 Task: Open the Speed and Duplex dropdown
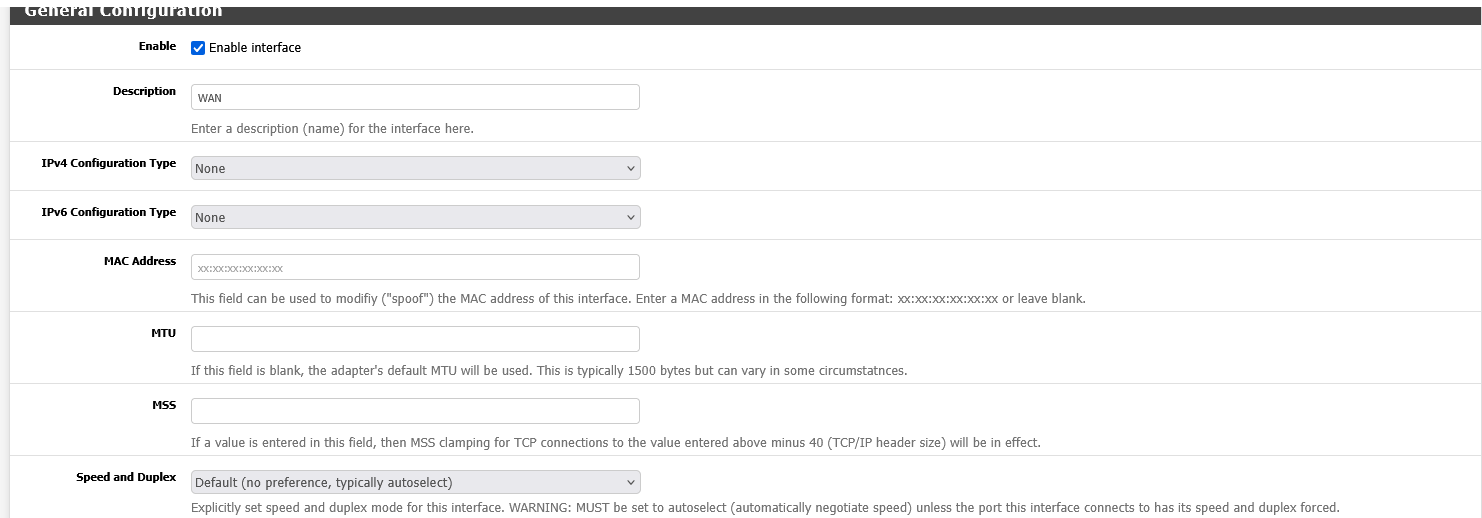click(x=415, y=482)
